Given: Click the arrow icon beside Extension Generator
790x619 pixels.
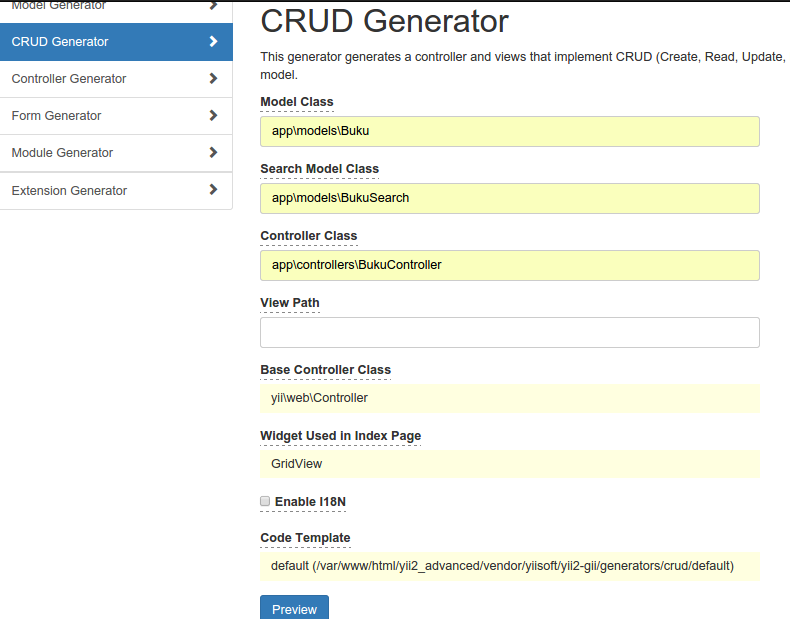Looking at the screenshot, I should tap(213, 189).
